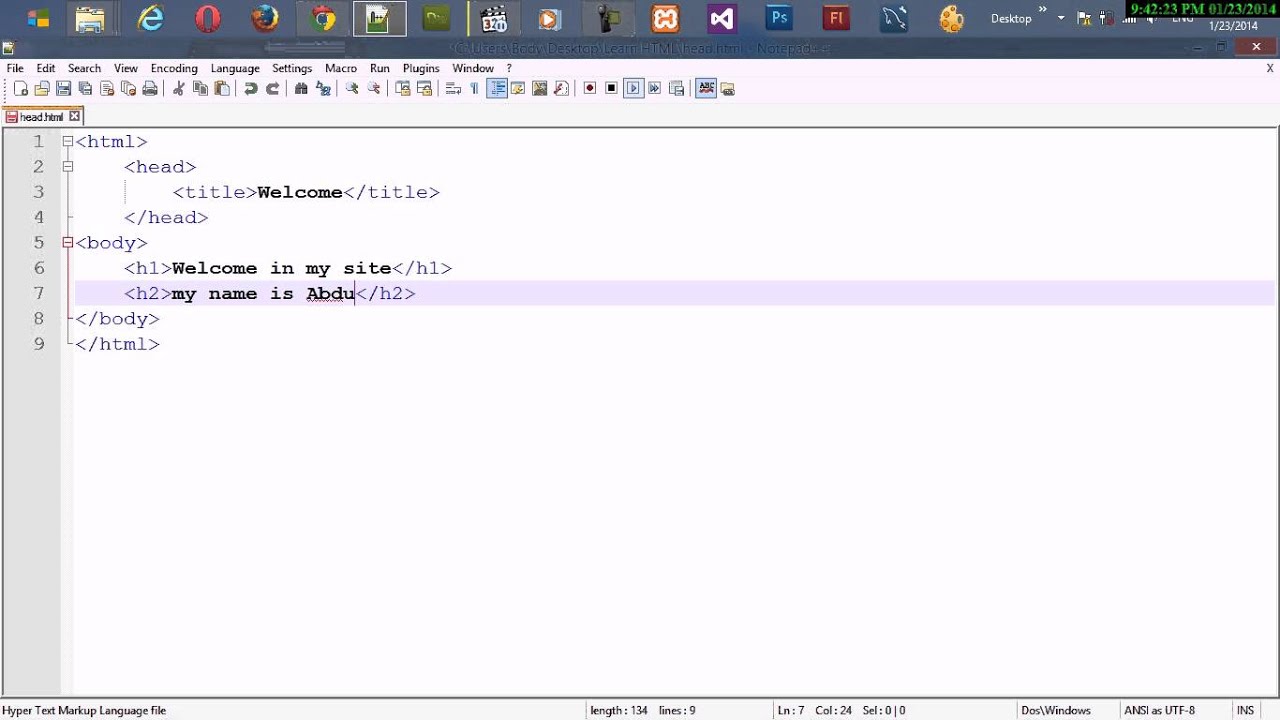The height and width of the screenshot is (720, 1280).
Task: Click the taskbar clock showing 9:42:23 PM
Action: 1202,9
